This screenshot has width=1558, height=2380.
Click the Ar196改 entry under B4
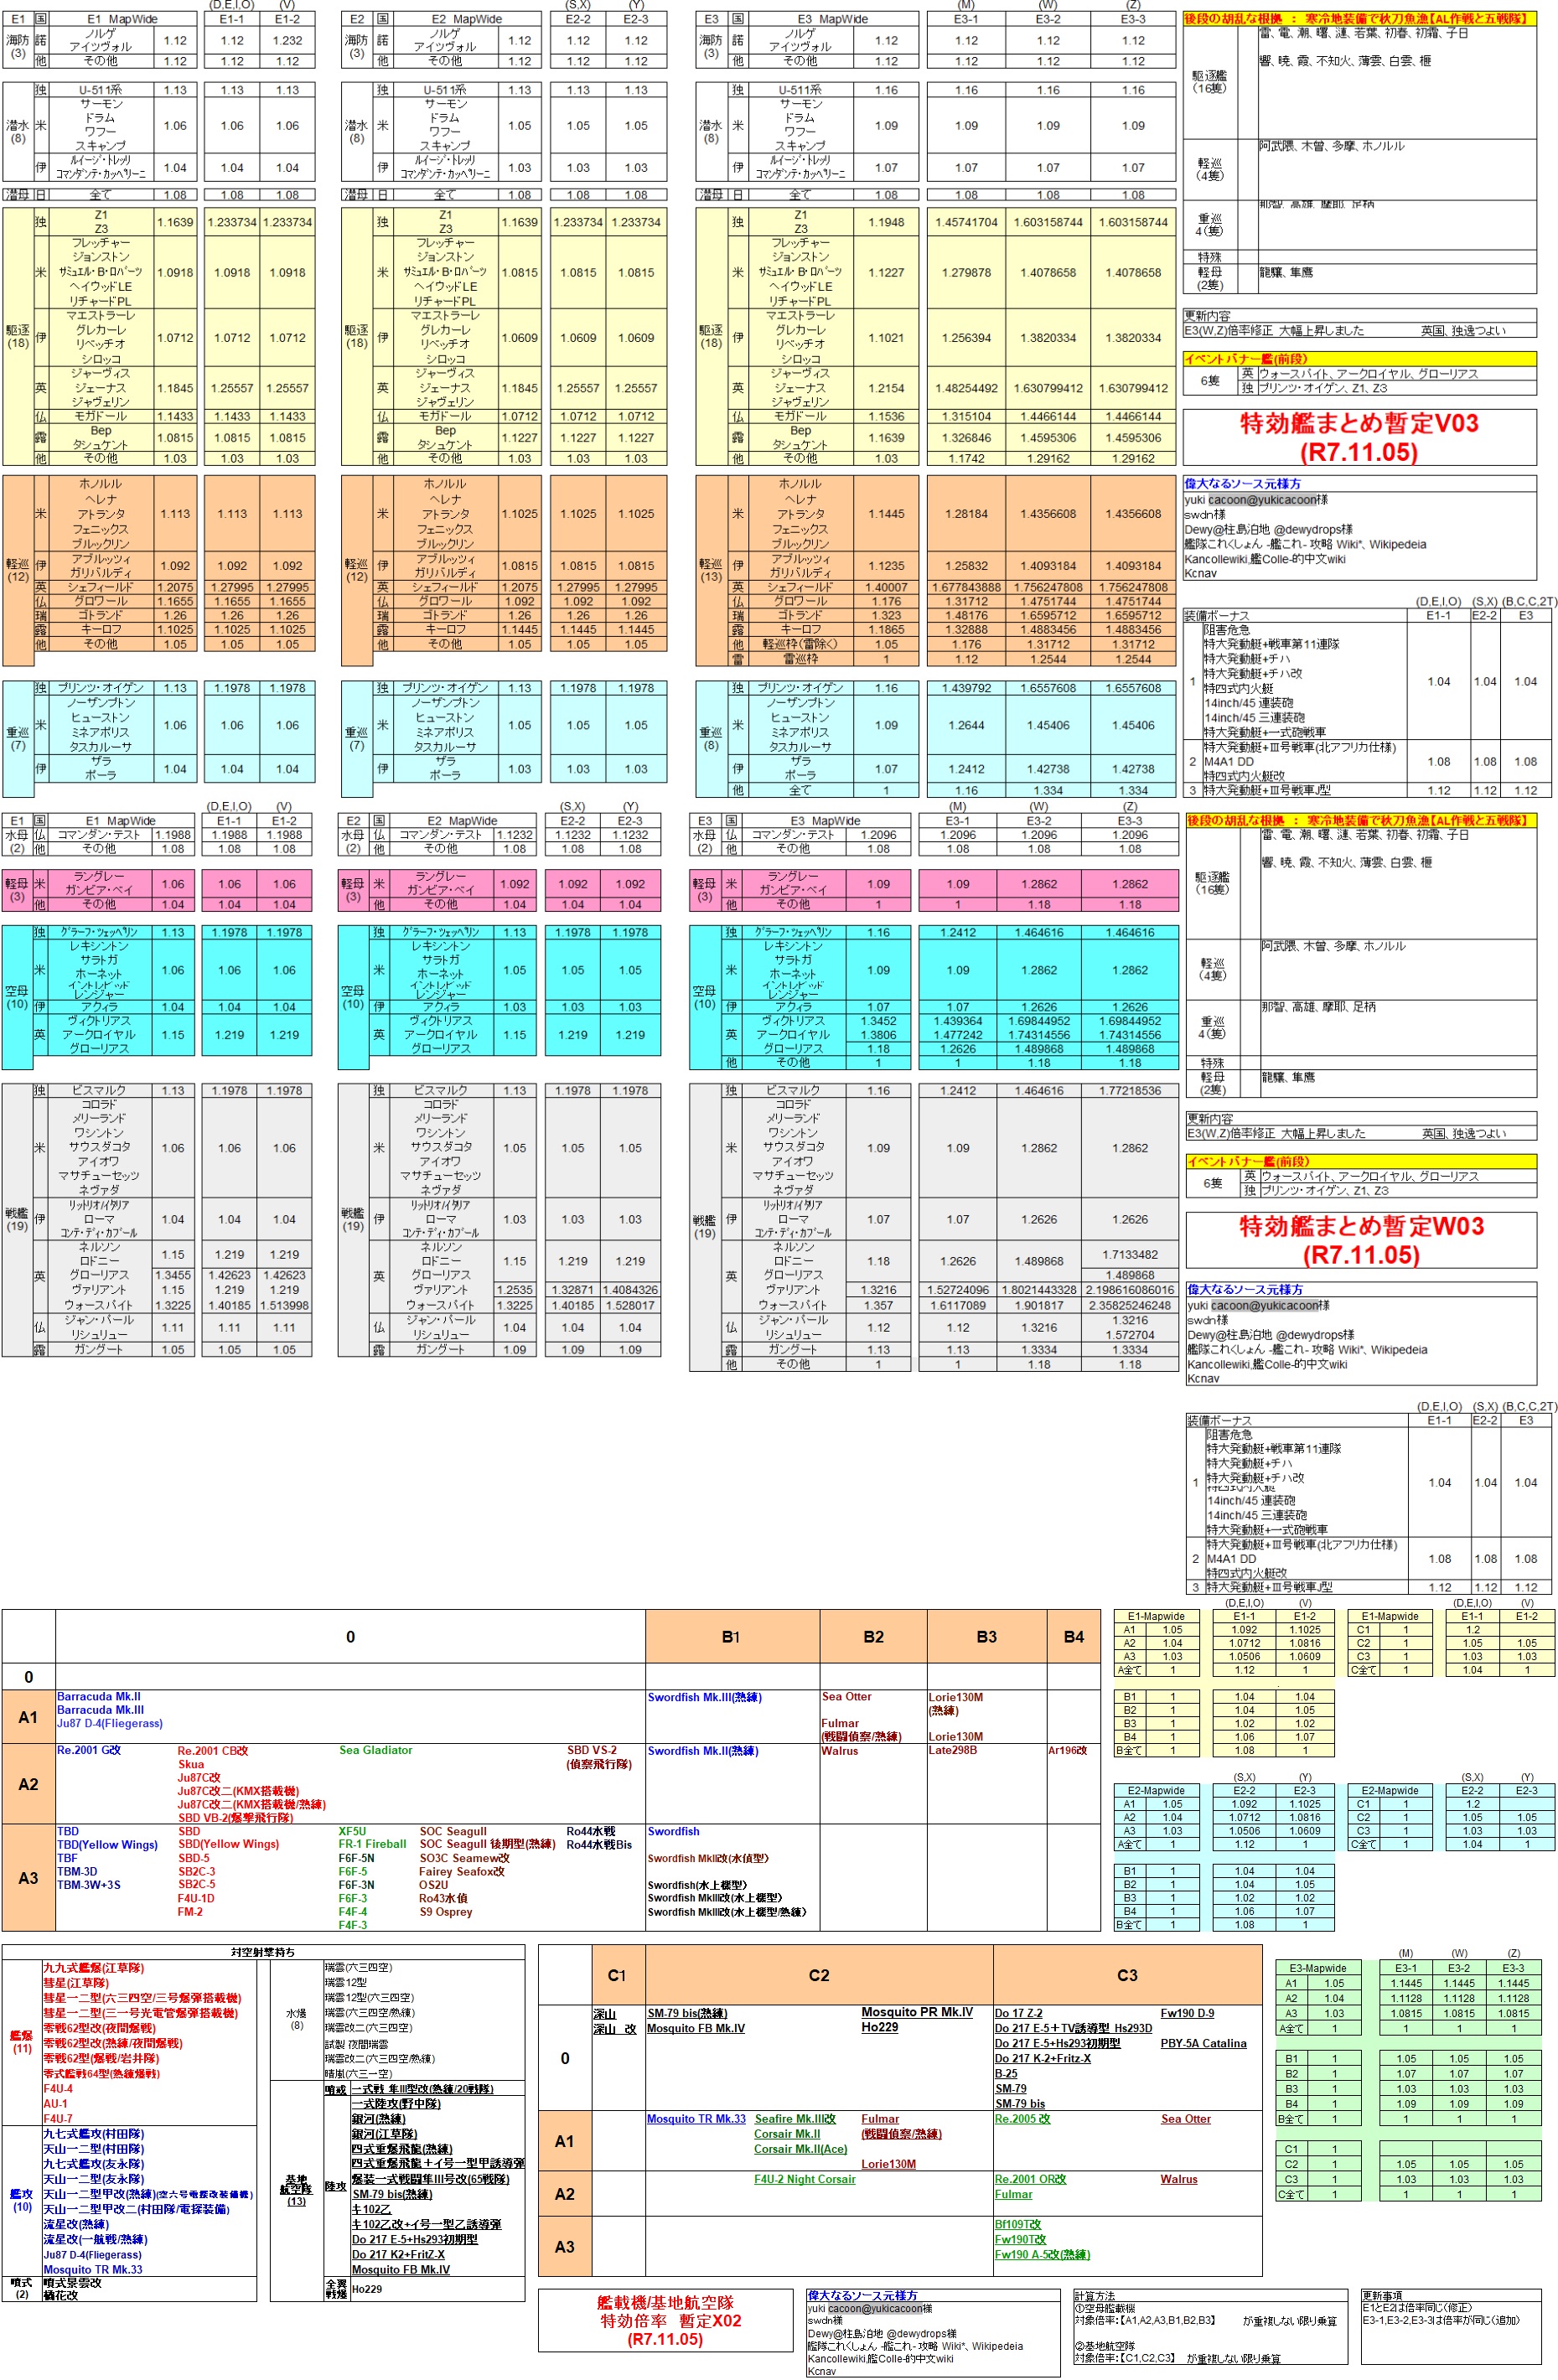[x=1067, y=1751]
